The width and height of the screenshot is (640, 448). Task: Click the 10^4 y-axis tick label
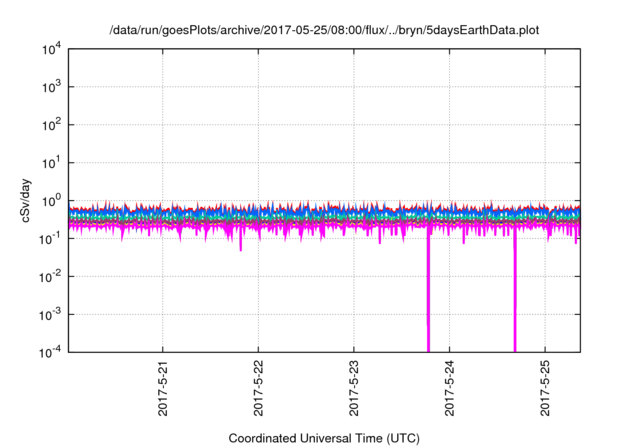pos(51,49)
